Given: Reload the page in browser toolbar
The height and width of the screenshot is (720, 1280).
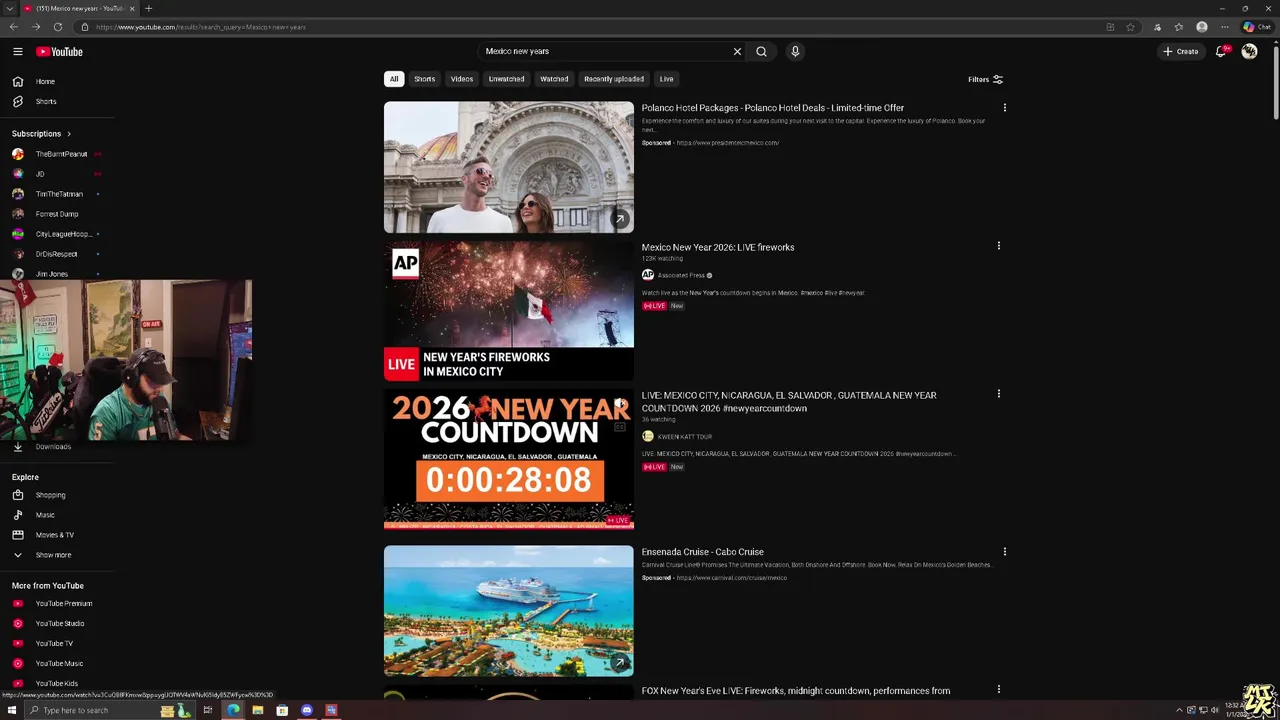Looking at the screenshot, I should [58, 27].
